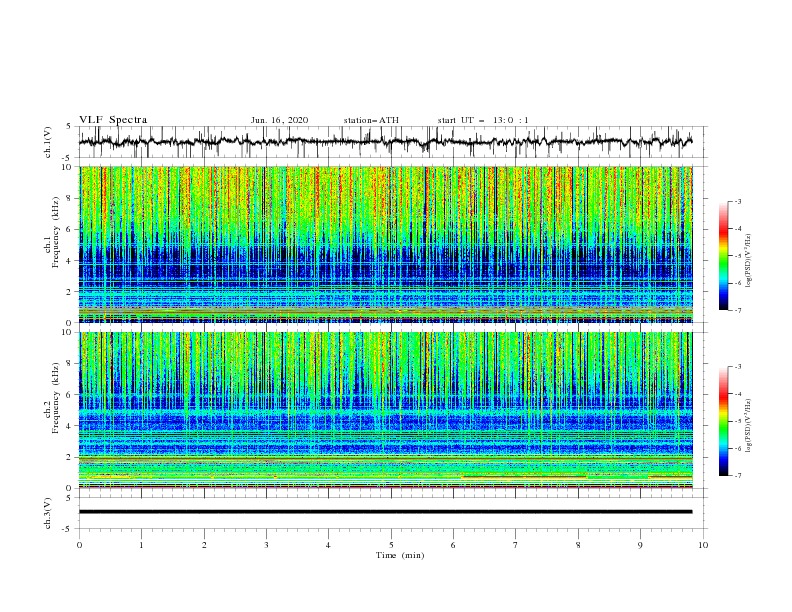
Task: Select the ch.2 colorbar "log(PSD)(V²/Hz)" label
Action: [748, 426]
